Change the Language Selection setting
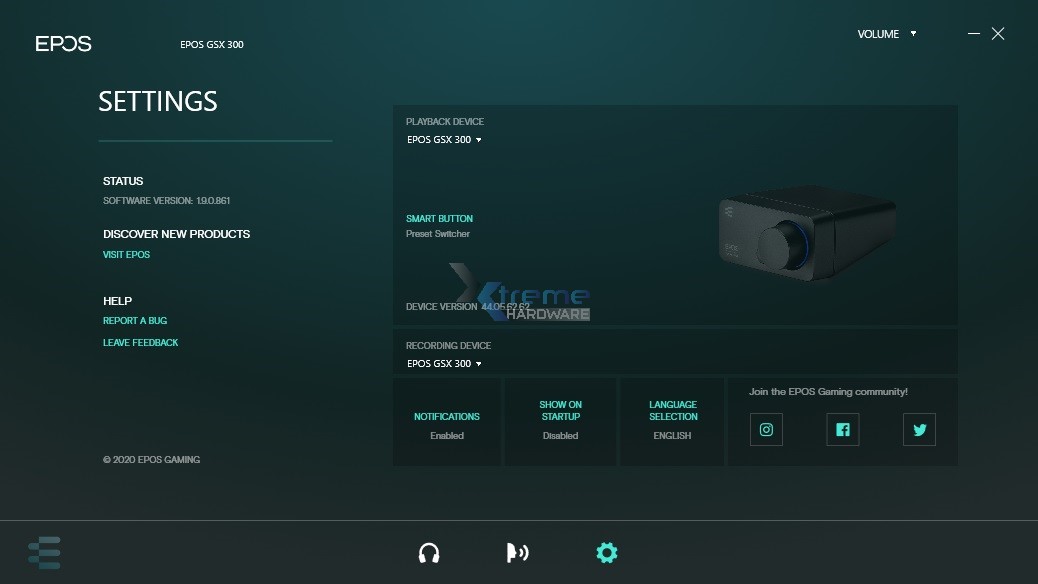 [x=673, y=420]
